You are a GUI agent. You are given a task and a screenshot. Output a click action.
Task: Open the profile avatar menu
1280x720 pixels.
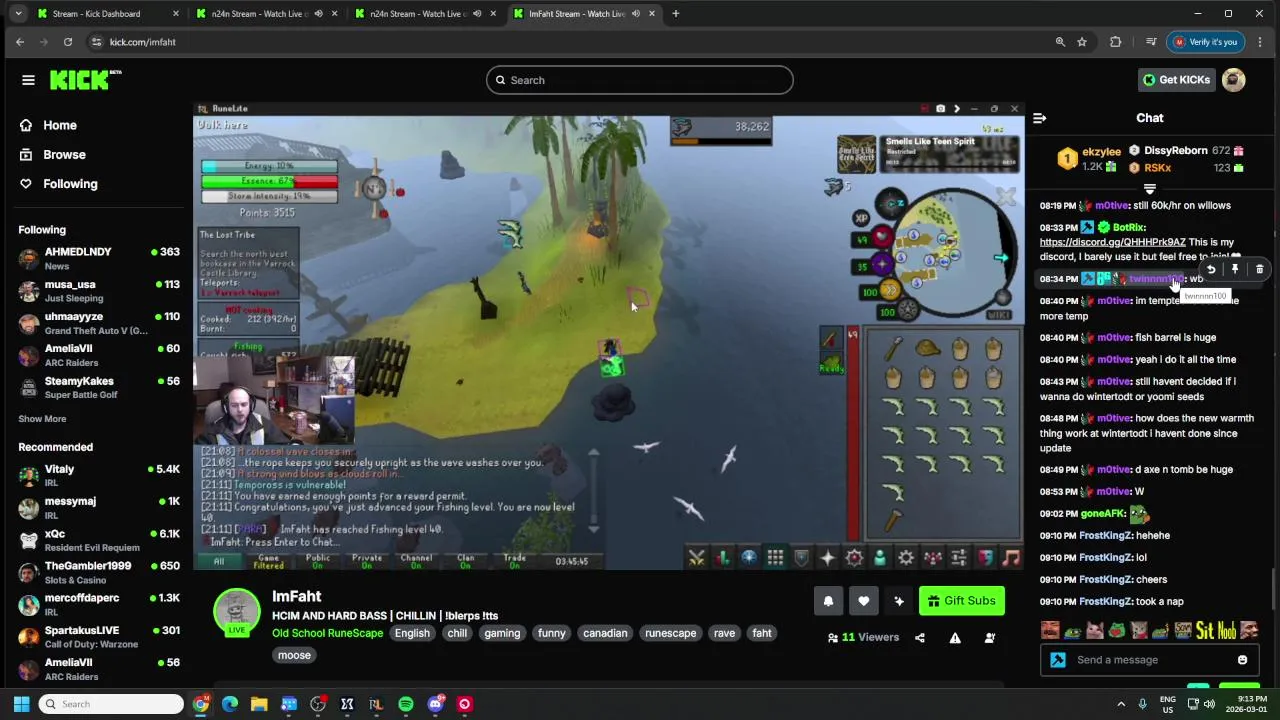tap(1234, 80)
